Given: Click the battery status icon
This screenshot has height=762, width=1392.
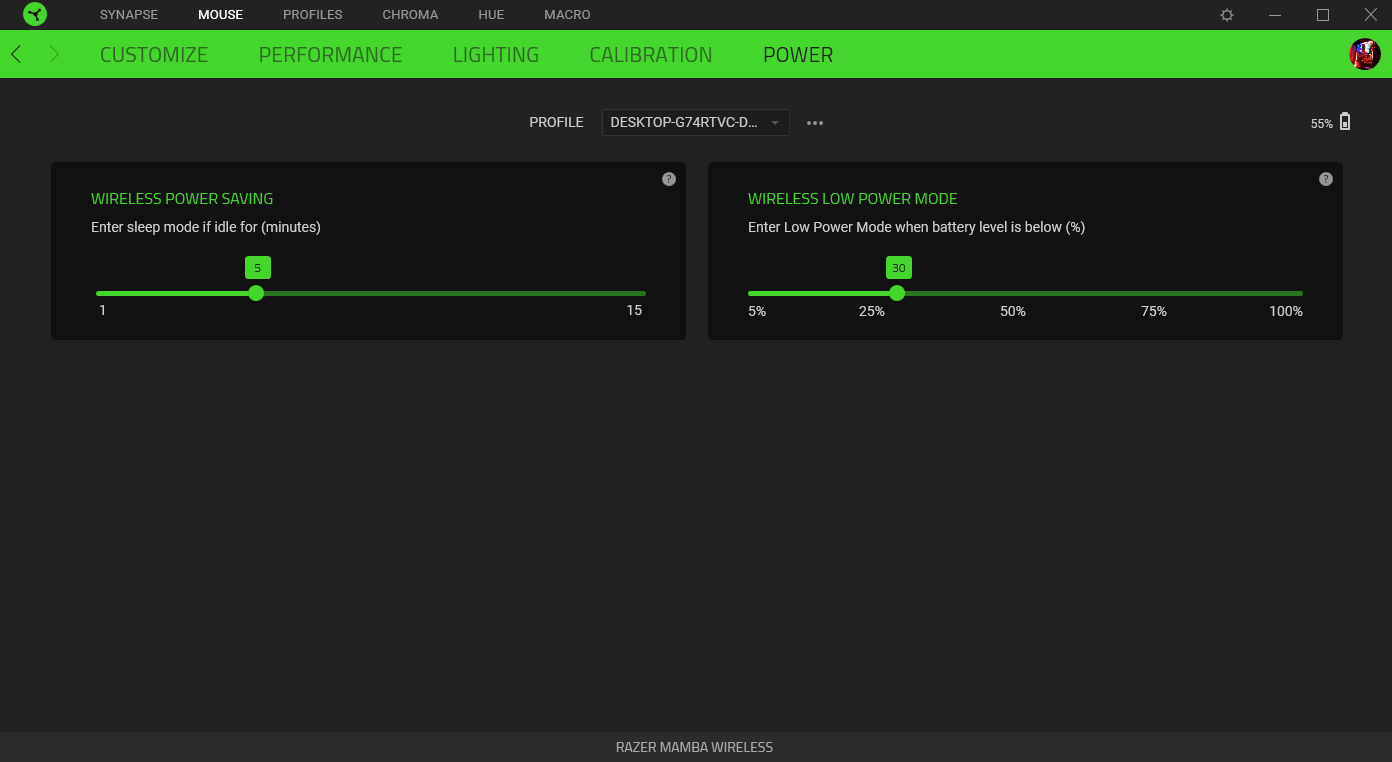Looking at the screenshot, I should pos(1345,122).
